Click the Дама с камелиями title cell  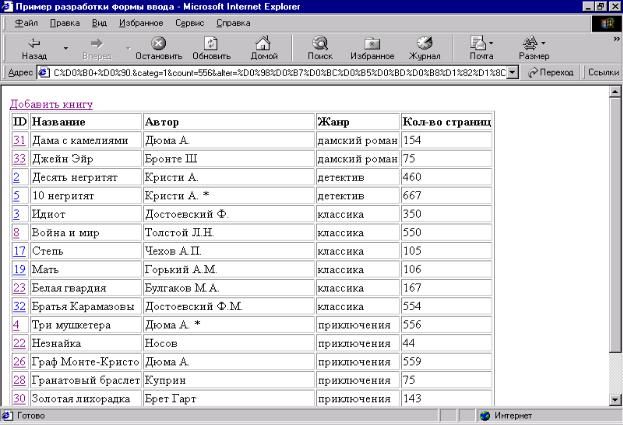click(86, 140)
